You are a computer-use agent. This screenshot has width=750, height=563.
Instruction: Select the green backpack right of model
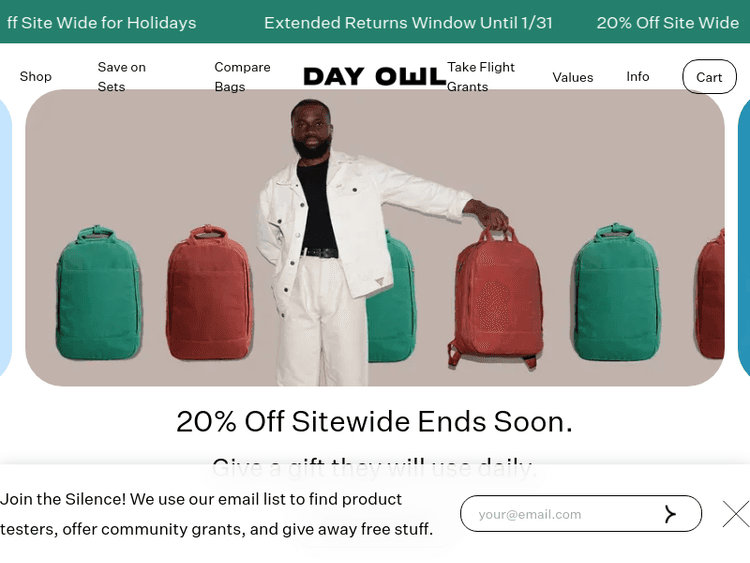tap(617, 292)
